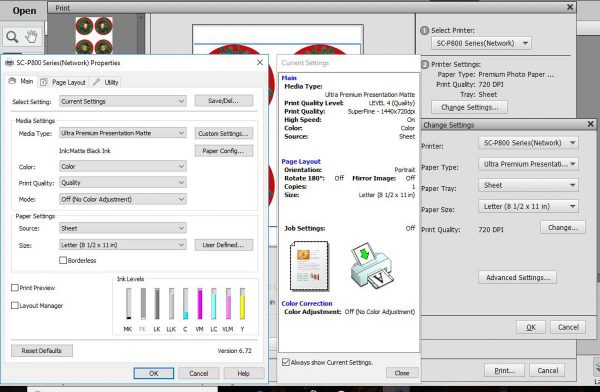Open the paper Source dropdown
The width and height of the screenshot is (600, 392).
pos(123,228)
